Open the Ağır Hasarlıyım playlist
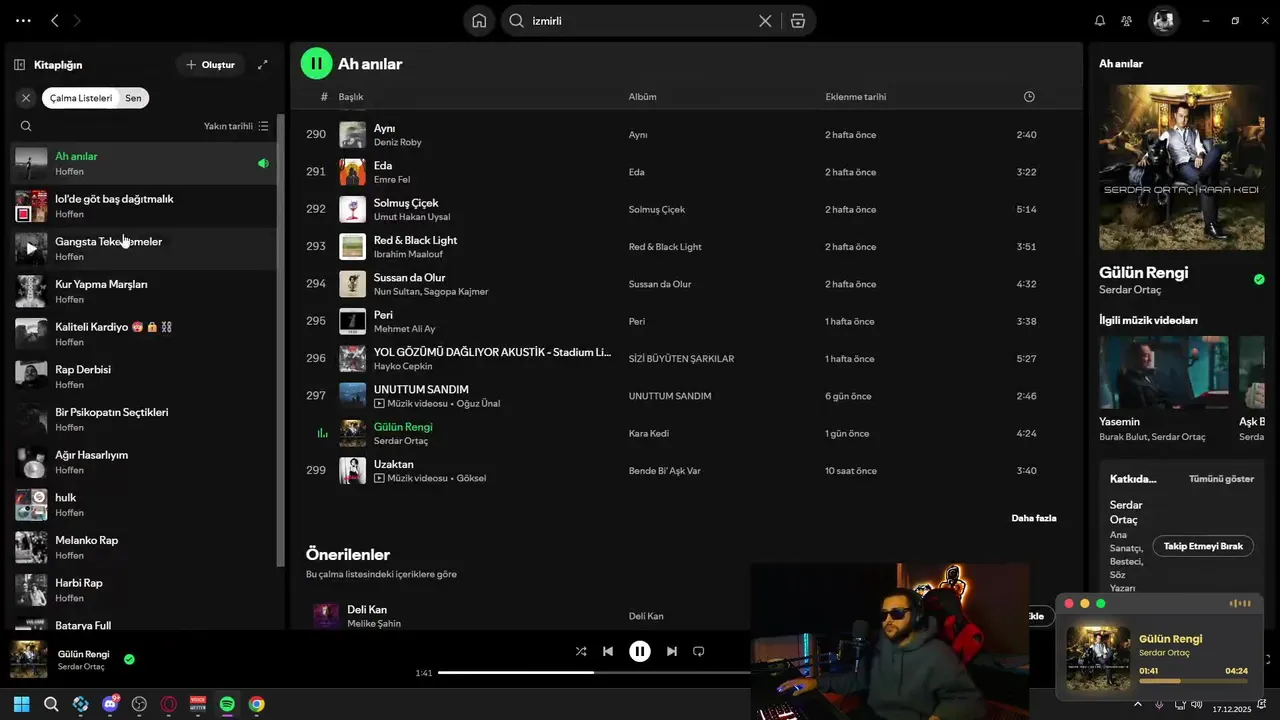 click(145, 462)
